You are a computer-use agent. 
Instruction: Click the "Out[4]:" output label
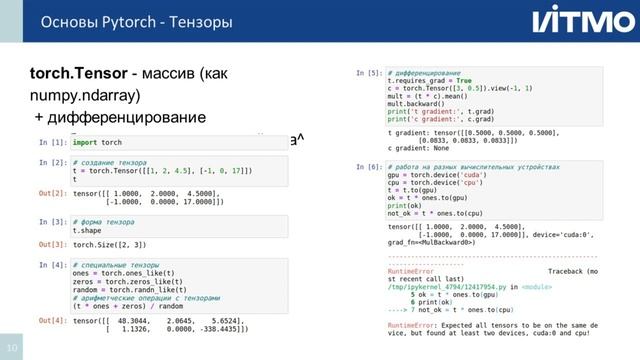[53, 320]
